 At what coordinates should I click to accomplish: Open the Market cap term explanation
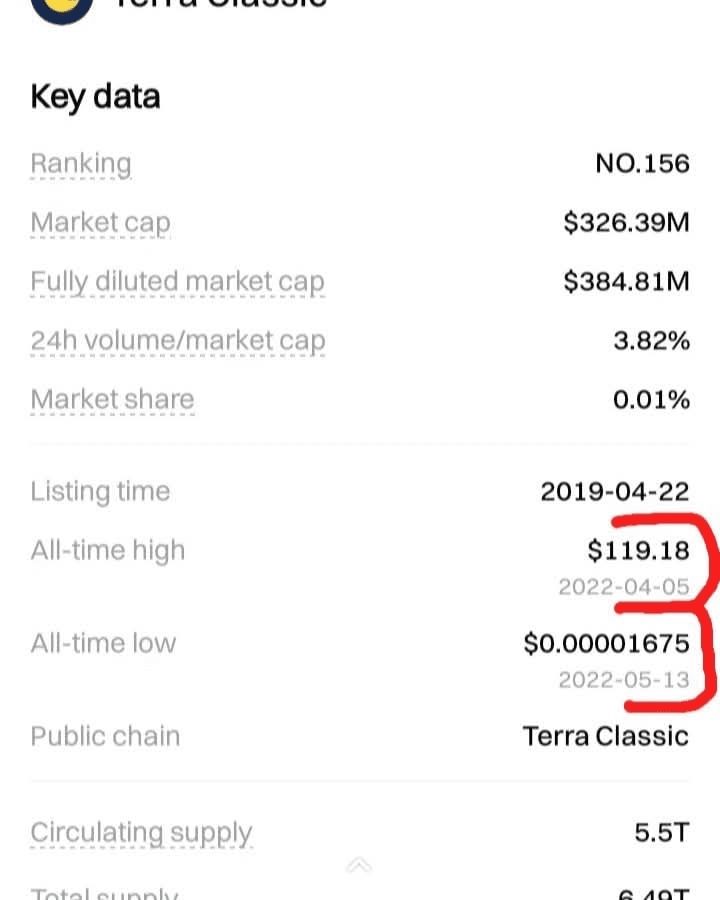(100, 223)
